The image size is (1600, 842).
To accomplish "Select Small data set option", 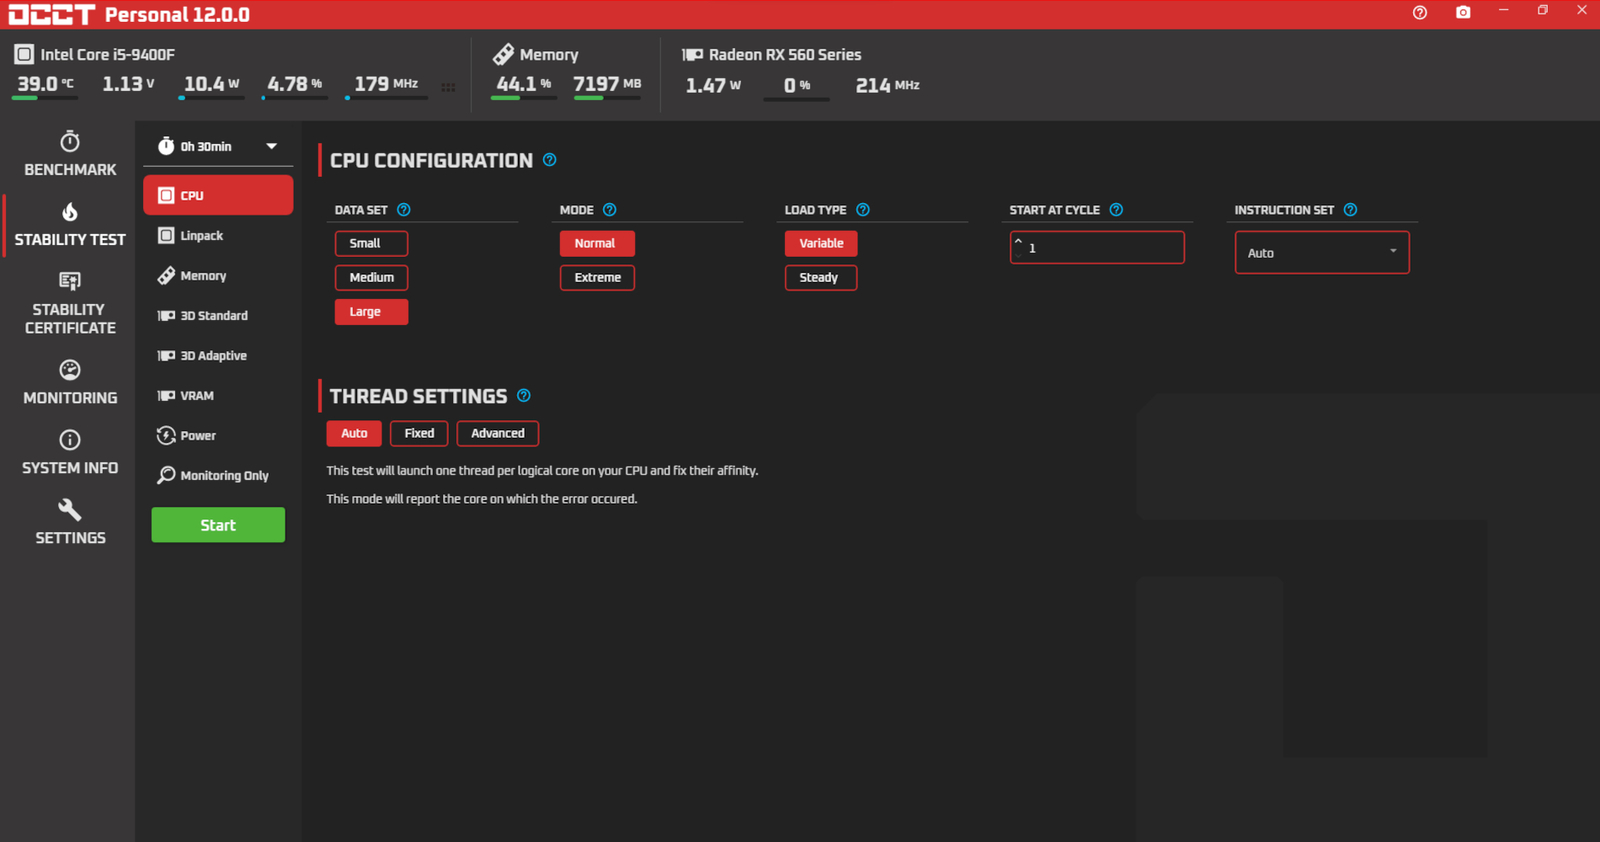I will coord(371,243).
